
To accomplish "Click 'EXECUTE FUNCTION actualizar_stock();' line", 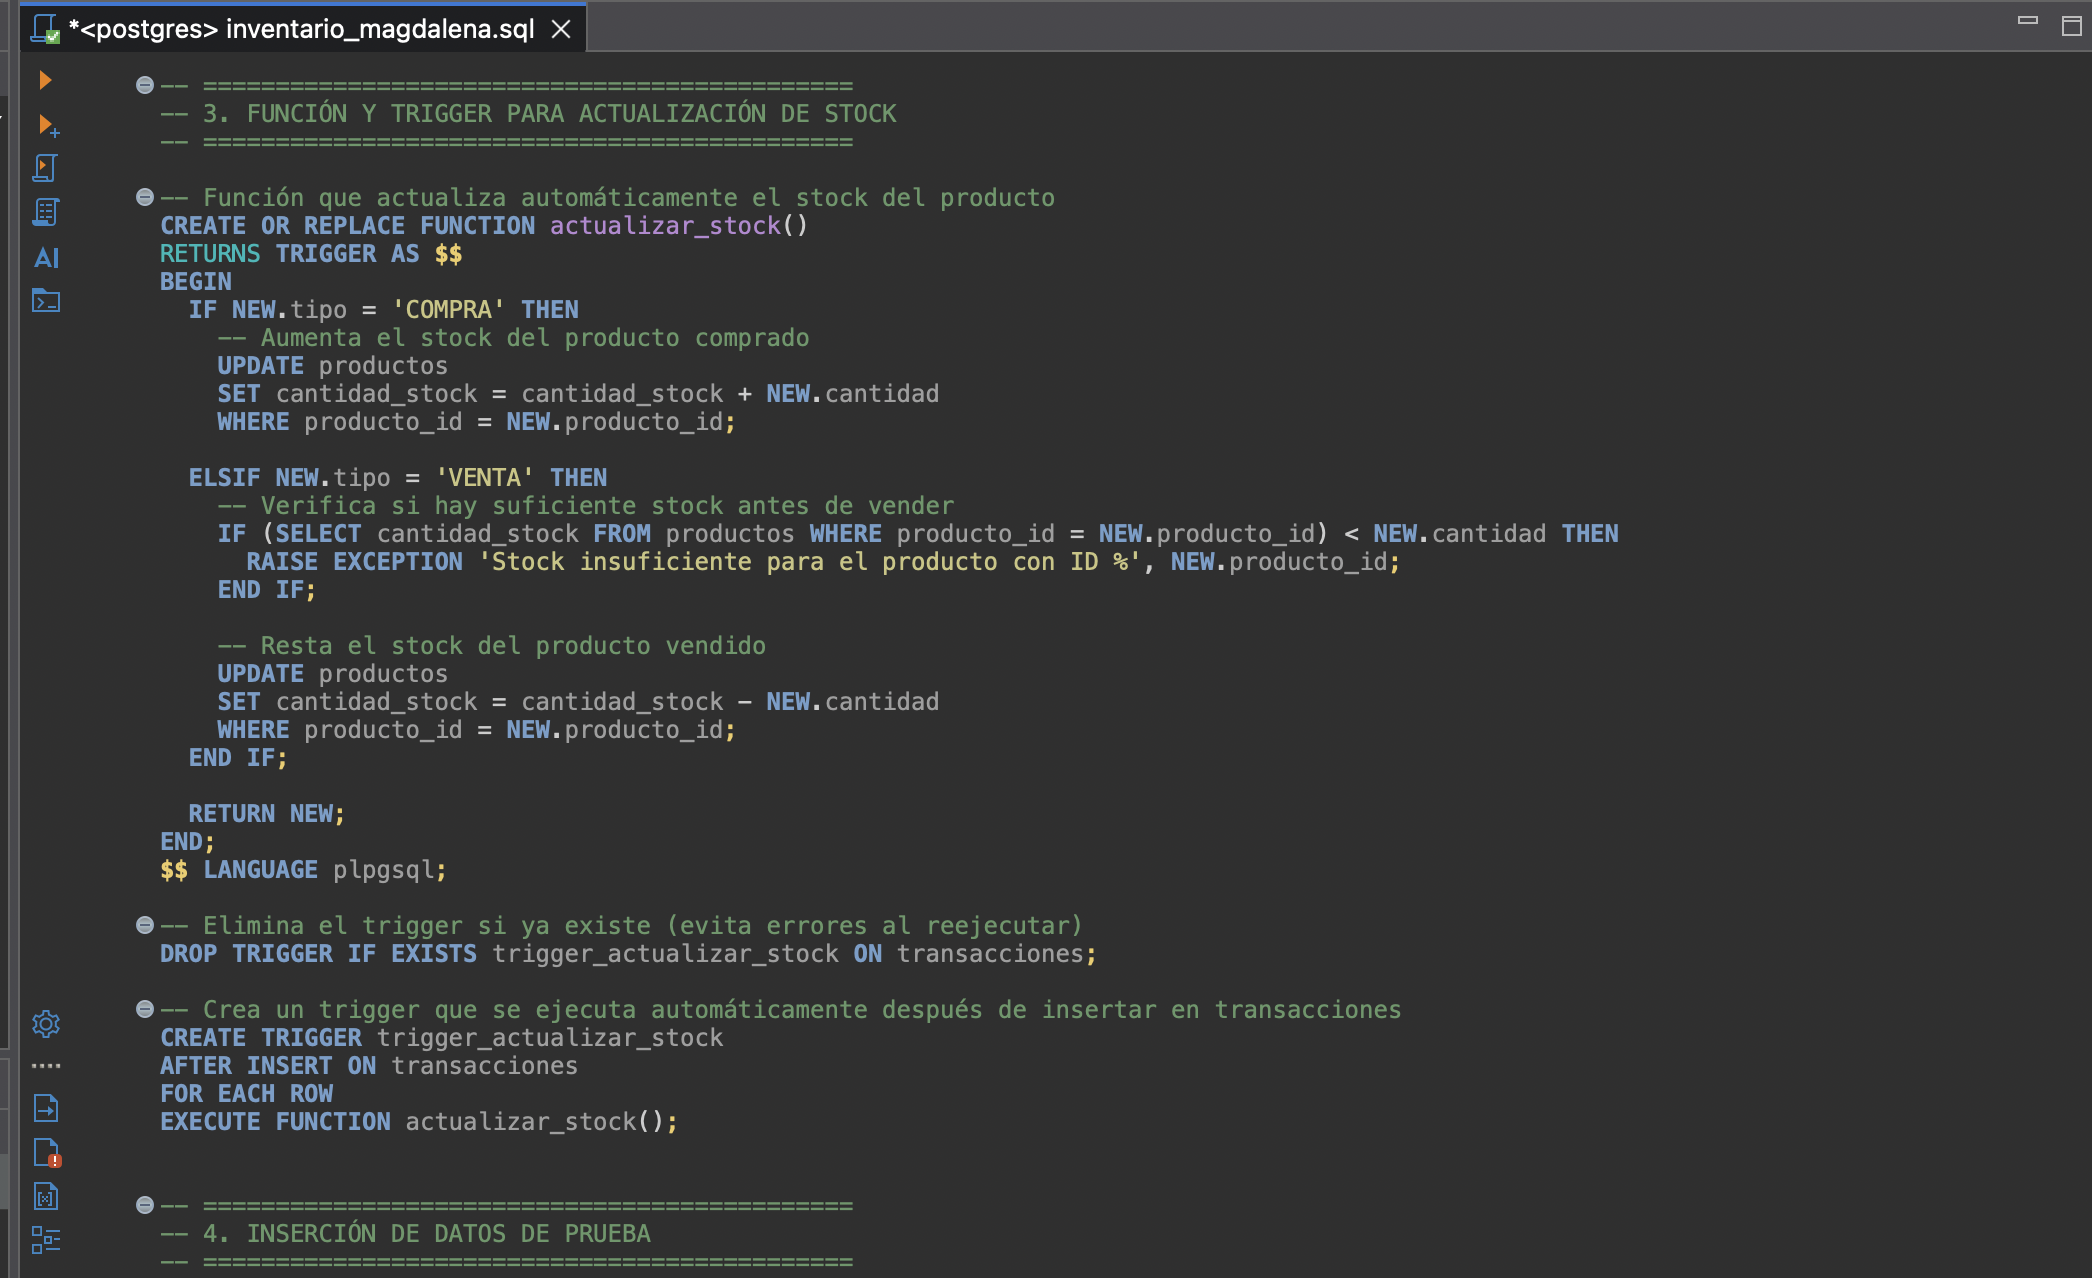I will (419, 1122).
